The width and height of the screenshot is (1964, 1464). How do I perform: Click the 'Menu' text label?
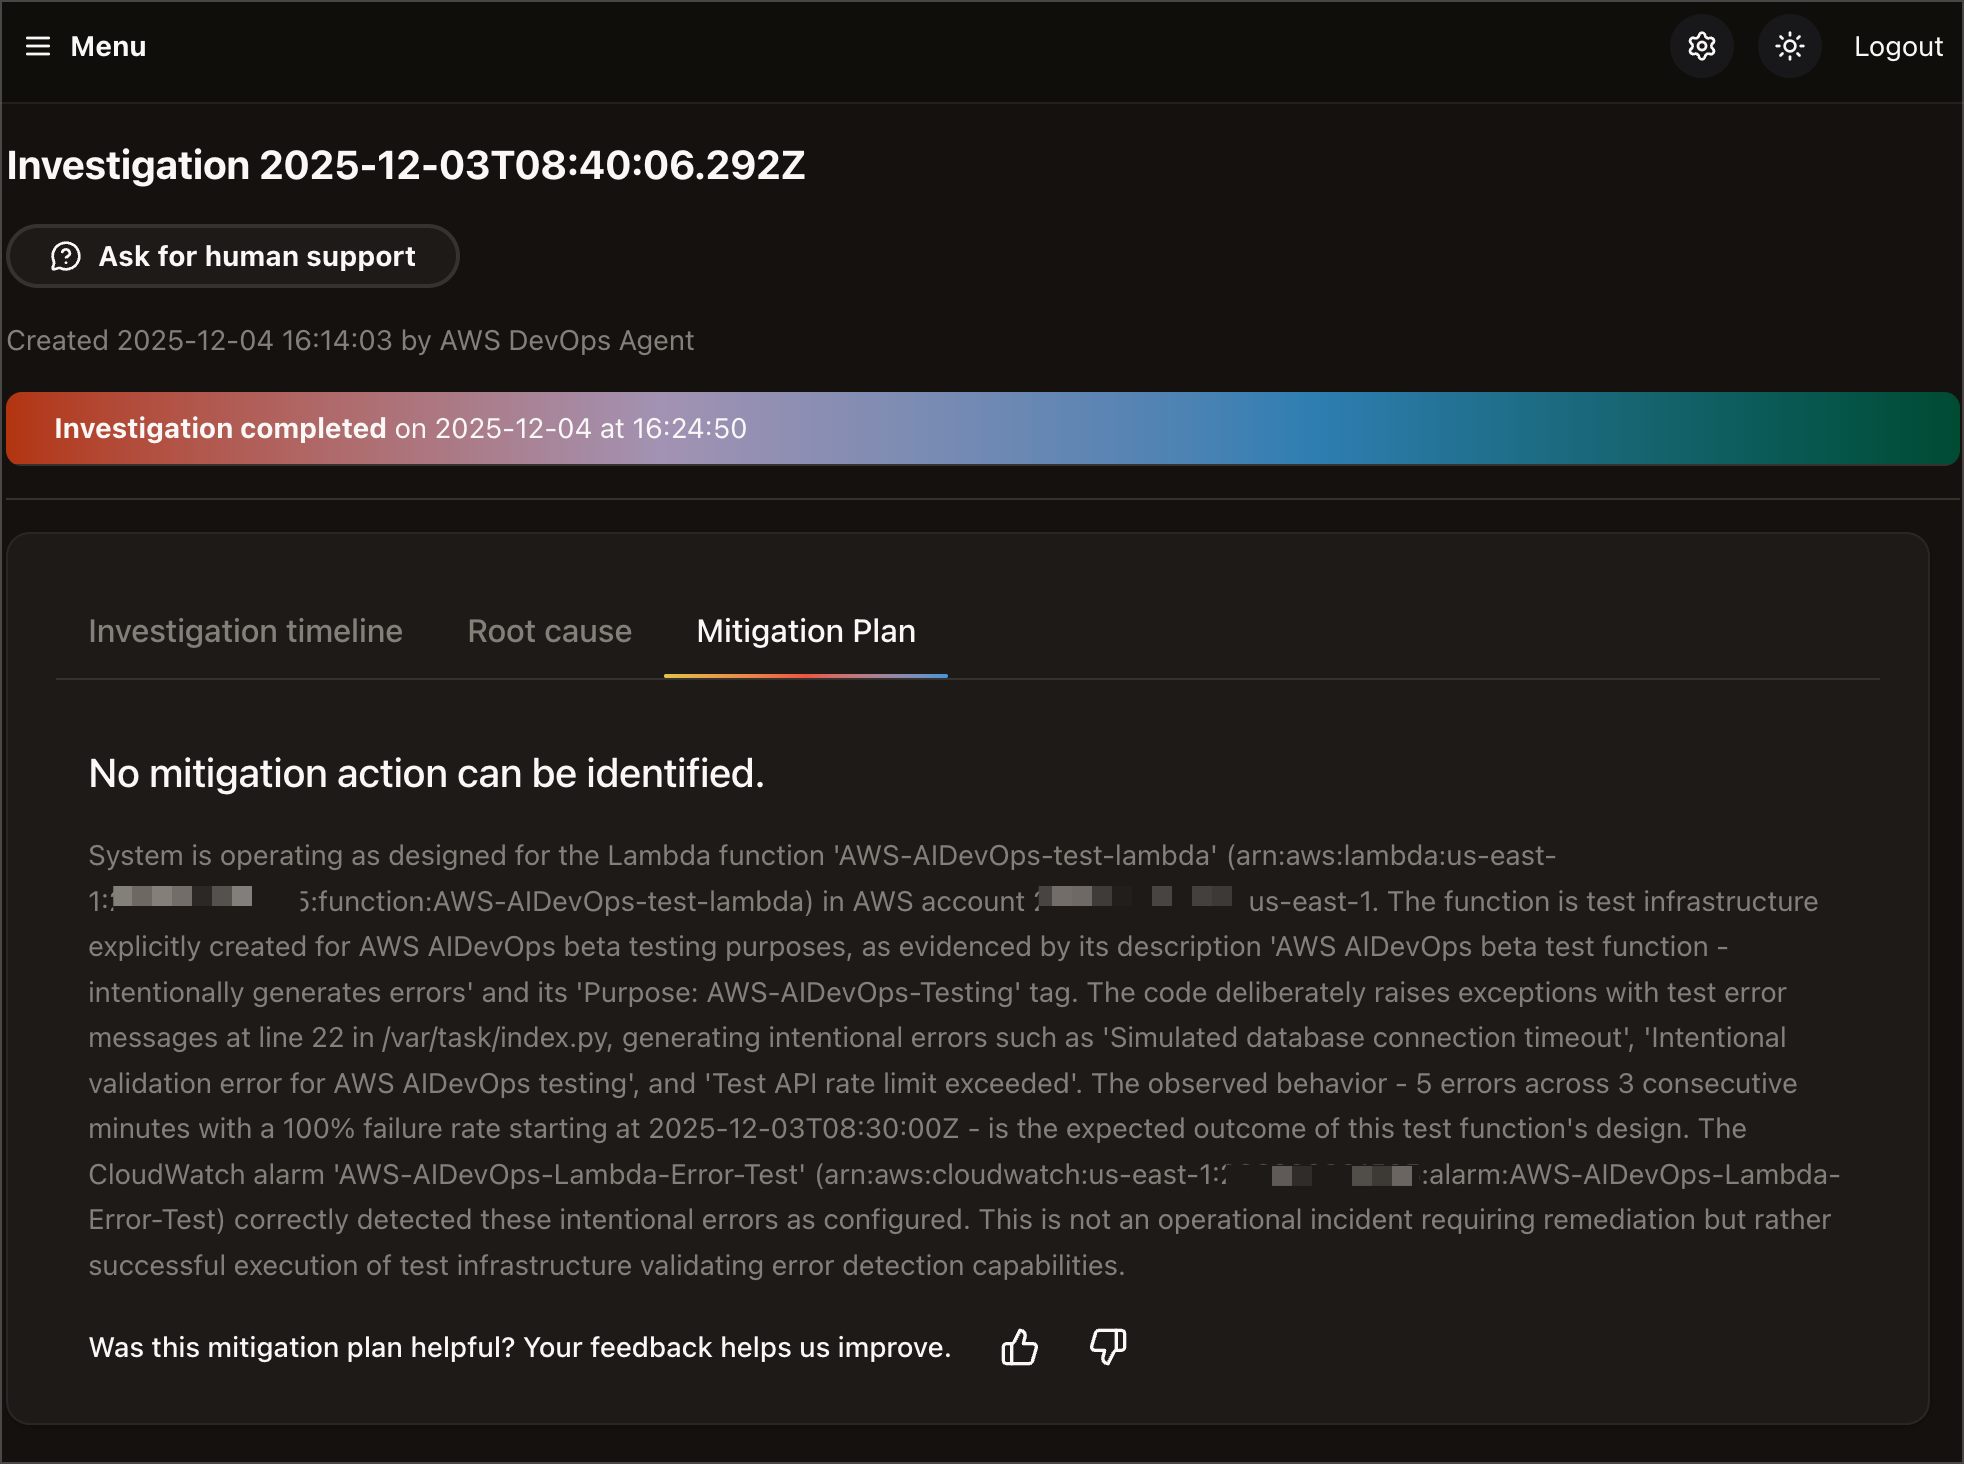tap(108, 46)
